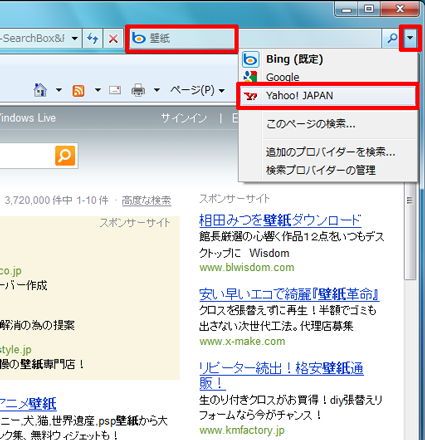Open the ページ(P) menu
Screen dimensions: 425x440
pos(197,90)
